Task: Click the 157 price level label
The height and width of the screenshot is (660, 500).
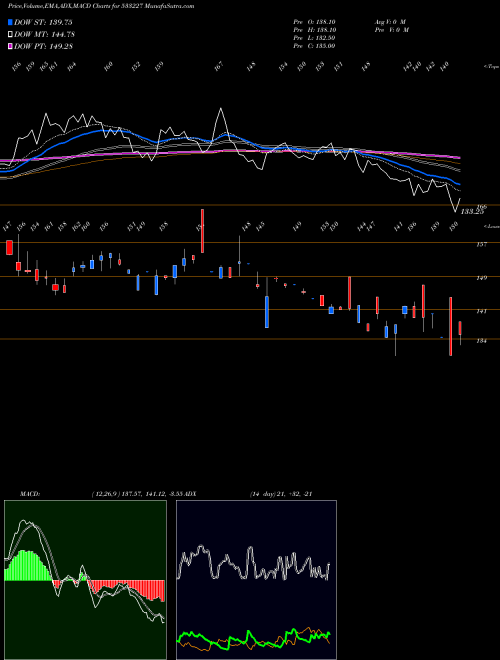Action: (481, 244)
